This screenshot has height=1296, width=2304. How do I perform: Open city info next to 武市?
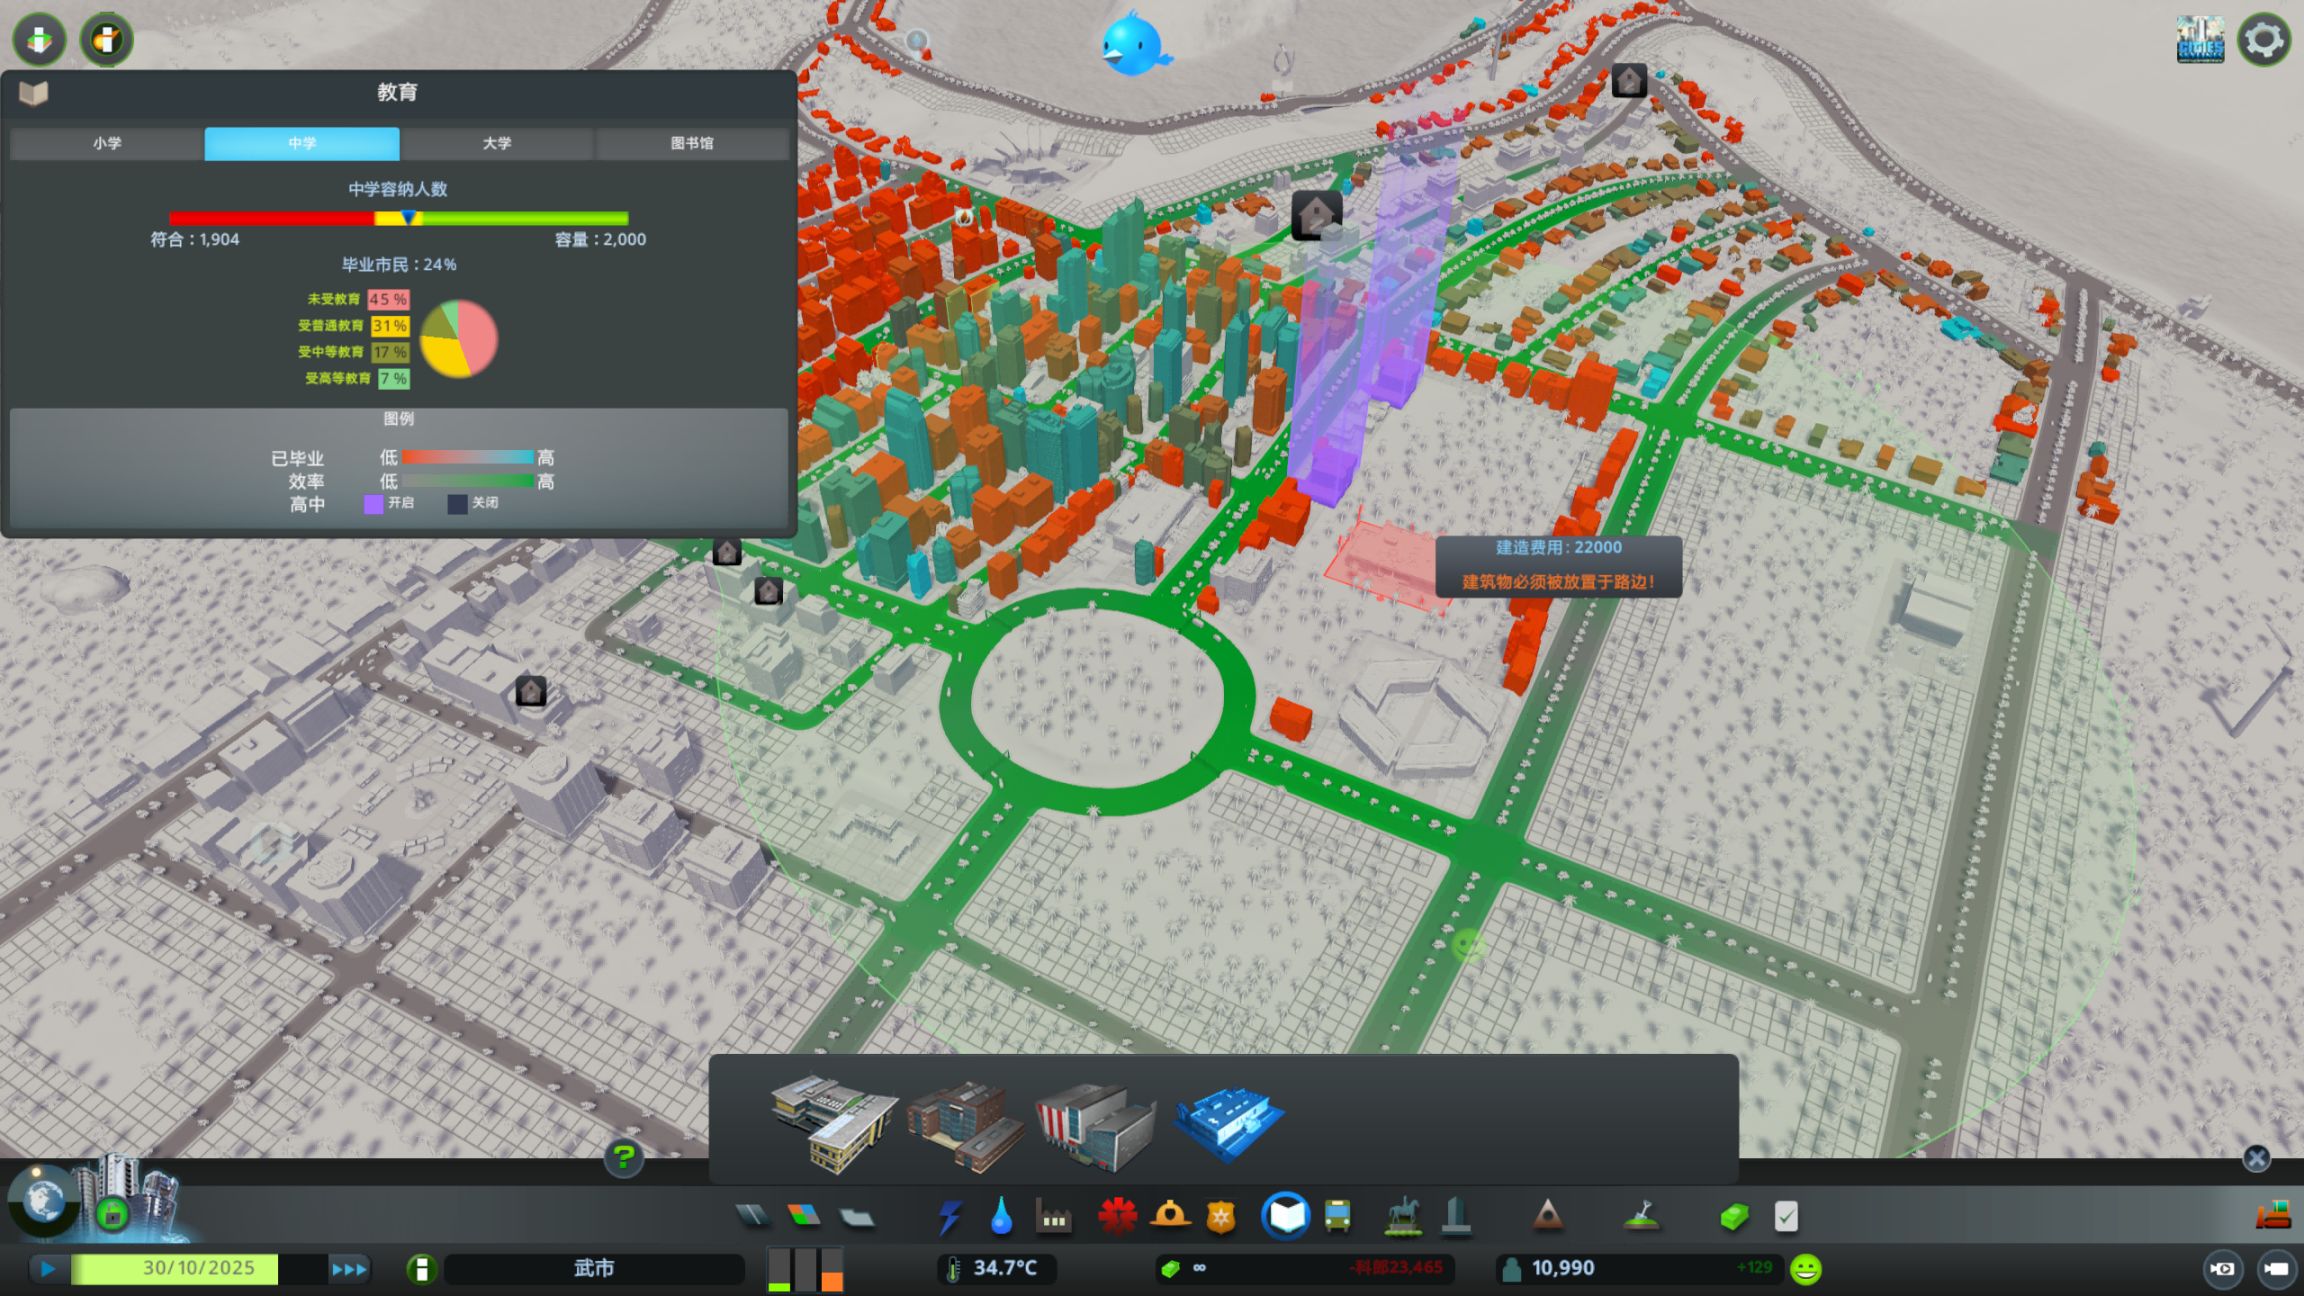click(422, 1269)
